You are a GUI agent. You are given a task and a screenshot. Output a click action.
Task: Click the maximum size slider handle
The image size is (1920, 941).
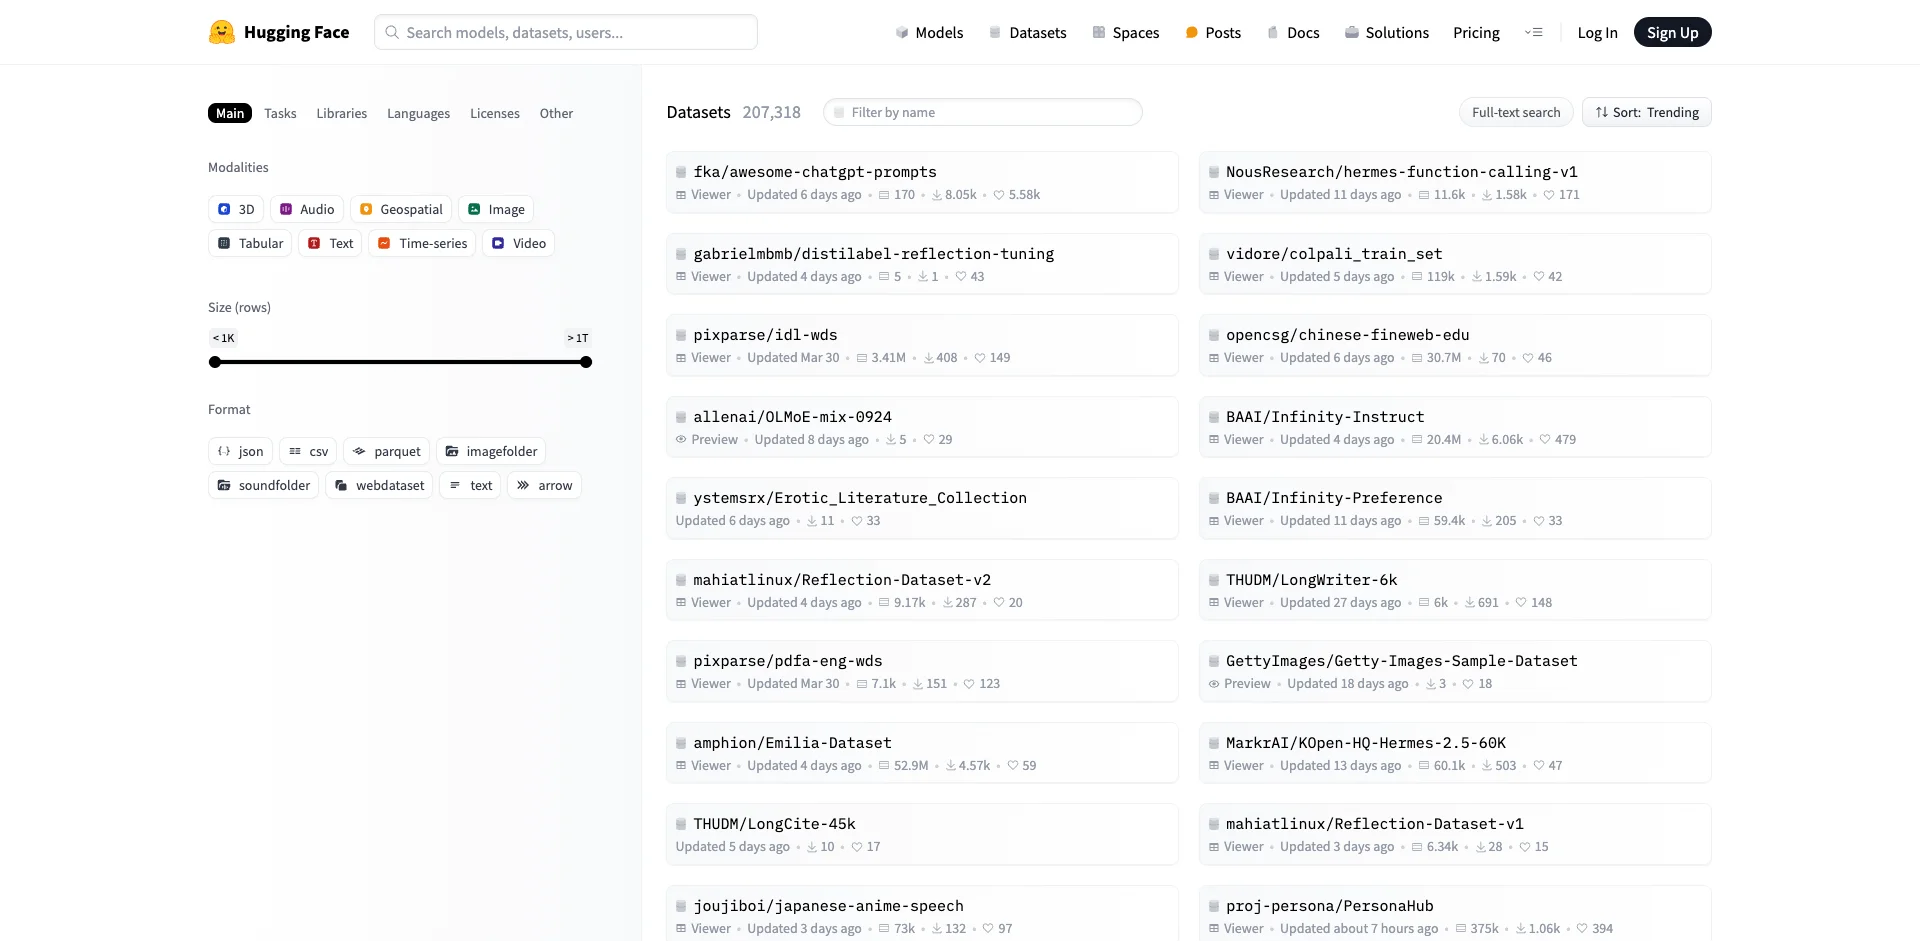[586, 362]
